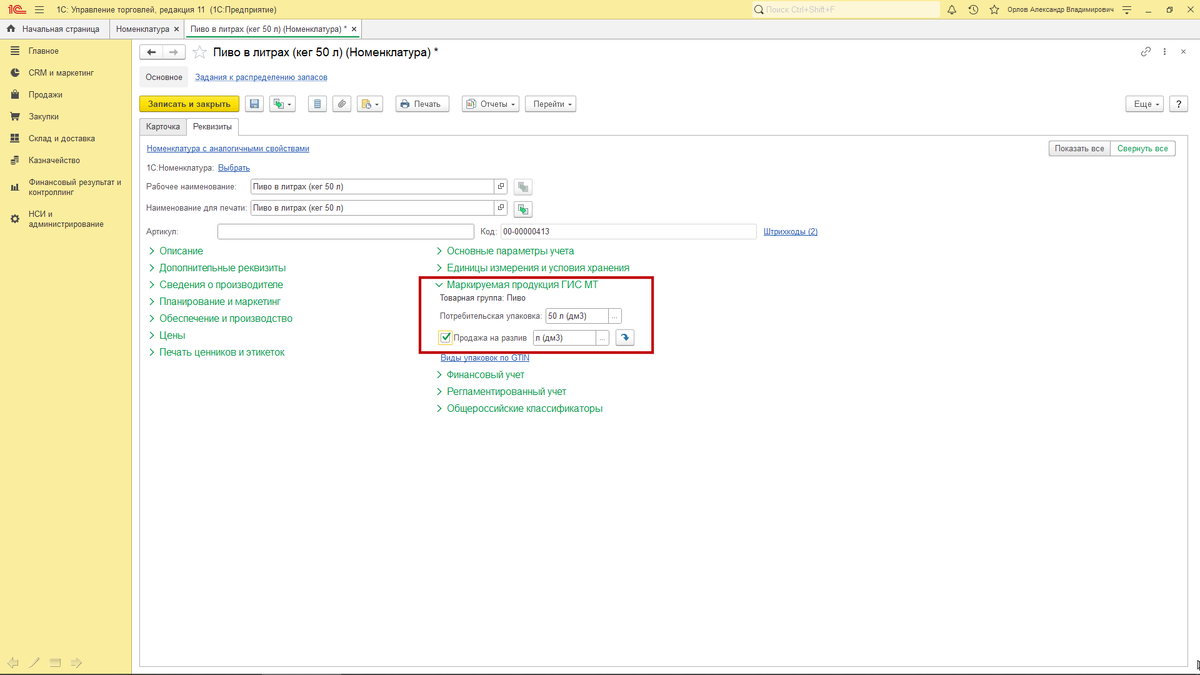Close the Номенклатура tab
The image size is (1200, 675).
pos(177,29)
